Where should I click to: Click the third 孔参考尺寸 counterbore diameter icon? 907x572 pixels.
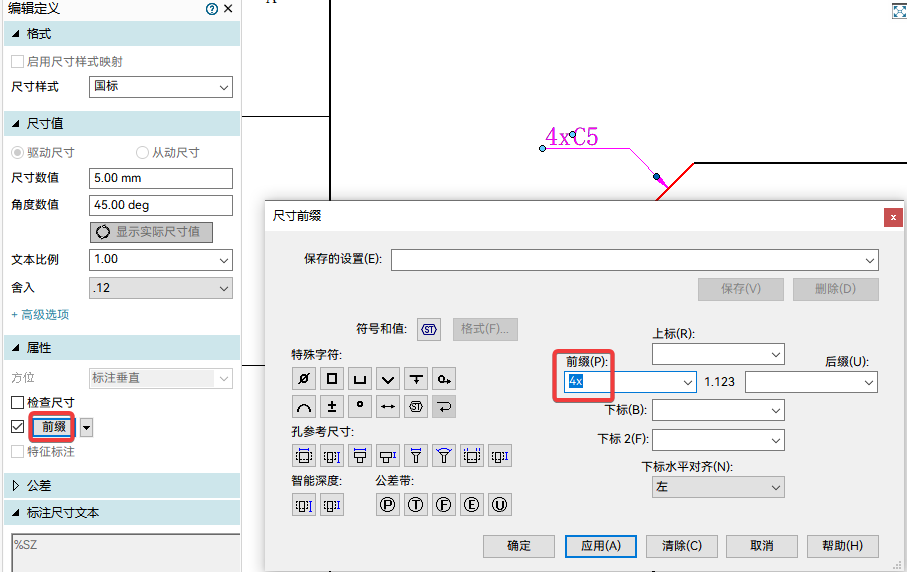click(360, 456)
